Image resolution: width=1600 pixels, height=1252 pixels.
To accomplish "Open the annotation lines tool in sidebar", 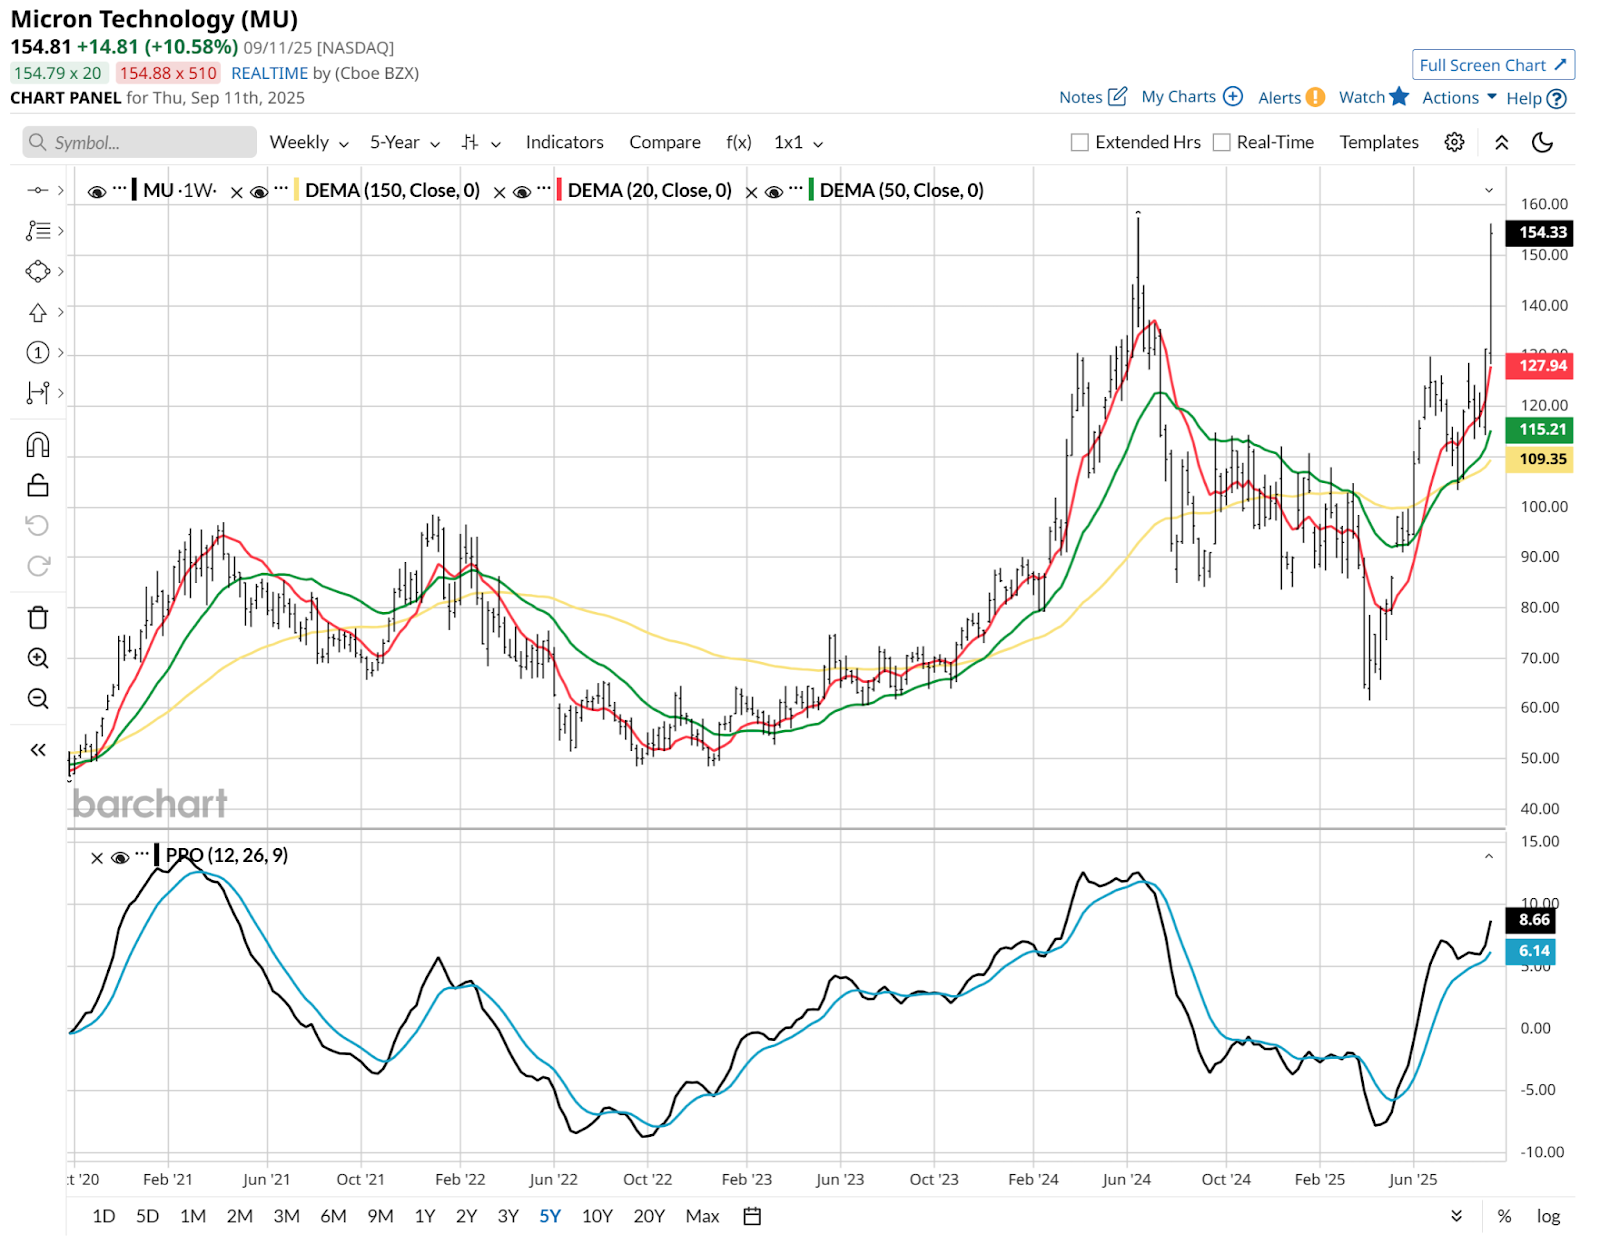I will (37, 231).
